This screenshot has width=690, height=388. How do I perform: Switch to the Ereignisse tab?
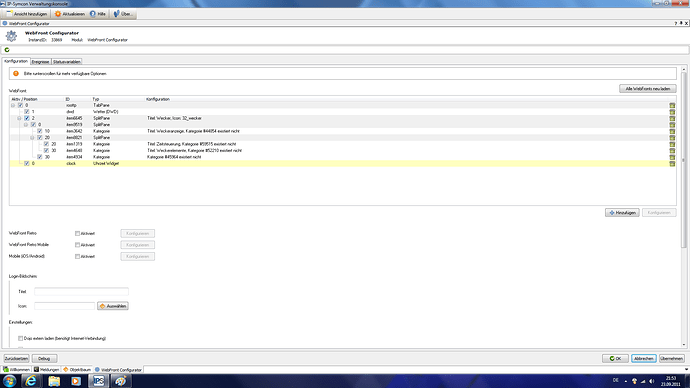pyautogui.click(x=40, y=62)
